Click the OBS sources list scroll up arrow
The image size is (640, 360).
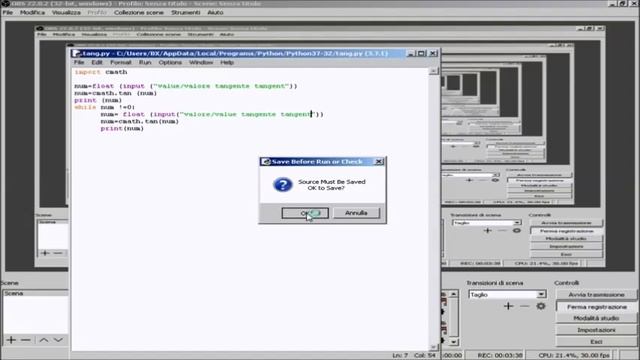point(453,294)
